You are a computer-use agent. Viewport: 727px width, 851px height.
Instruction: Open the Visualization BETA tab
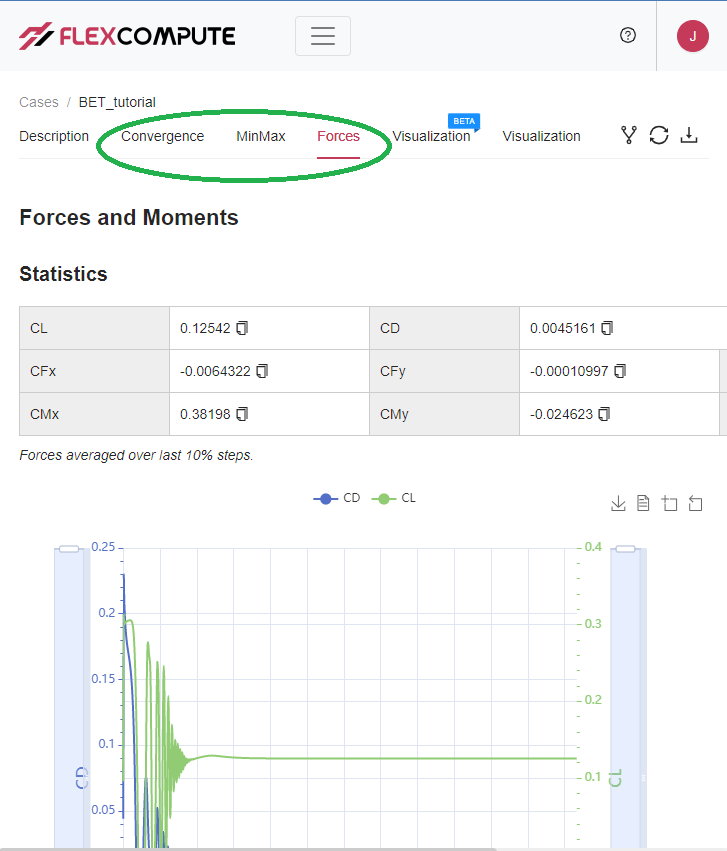431,136
